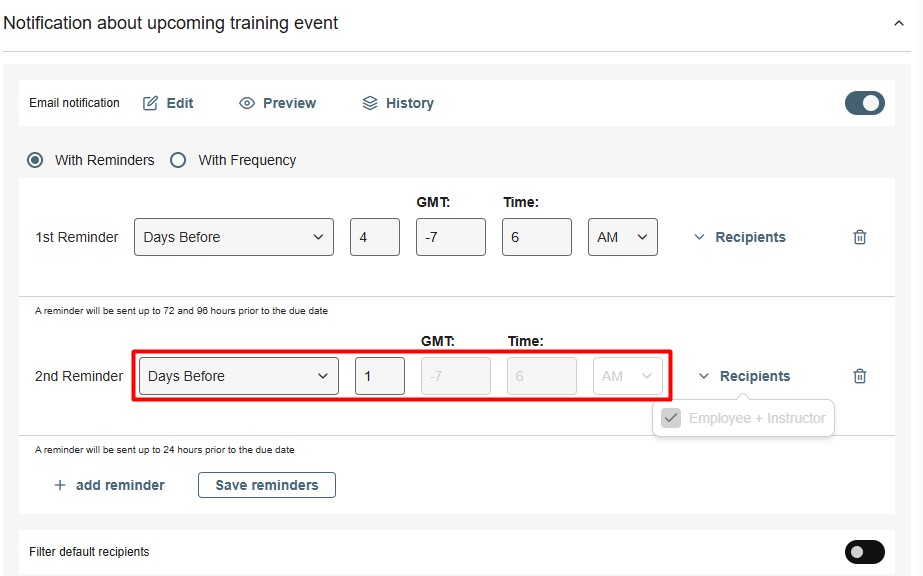Click the 2nd Reminder days count field
The width and height of the screenshot is (923, 576).
[379, 376]
